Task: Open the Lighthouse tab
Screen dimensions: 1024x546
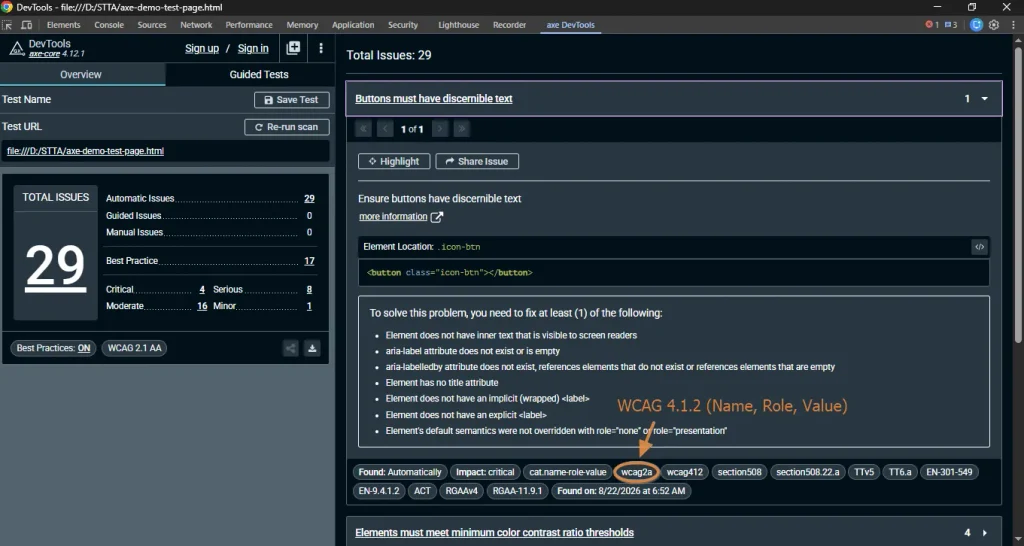Action: pos(458,25)
